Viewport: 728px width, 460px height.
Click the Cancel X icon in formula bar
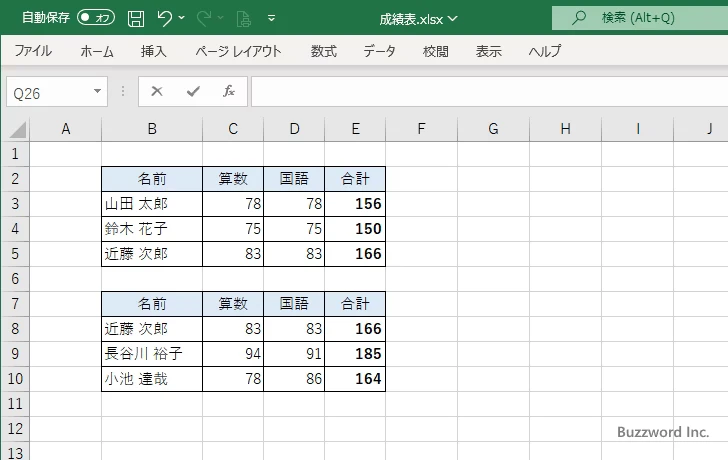(157, 91)
